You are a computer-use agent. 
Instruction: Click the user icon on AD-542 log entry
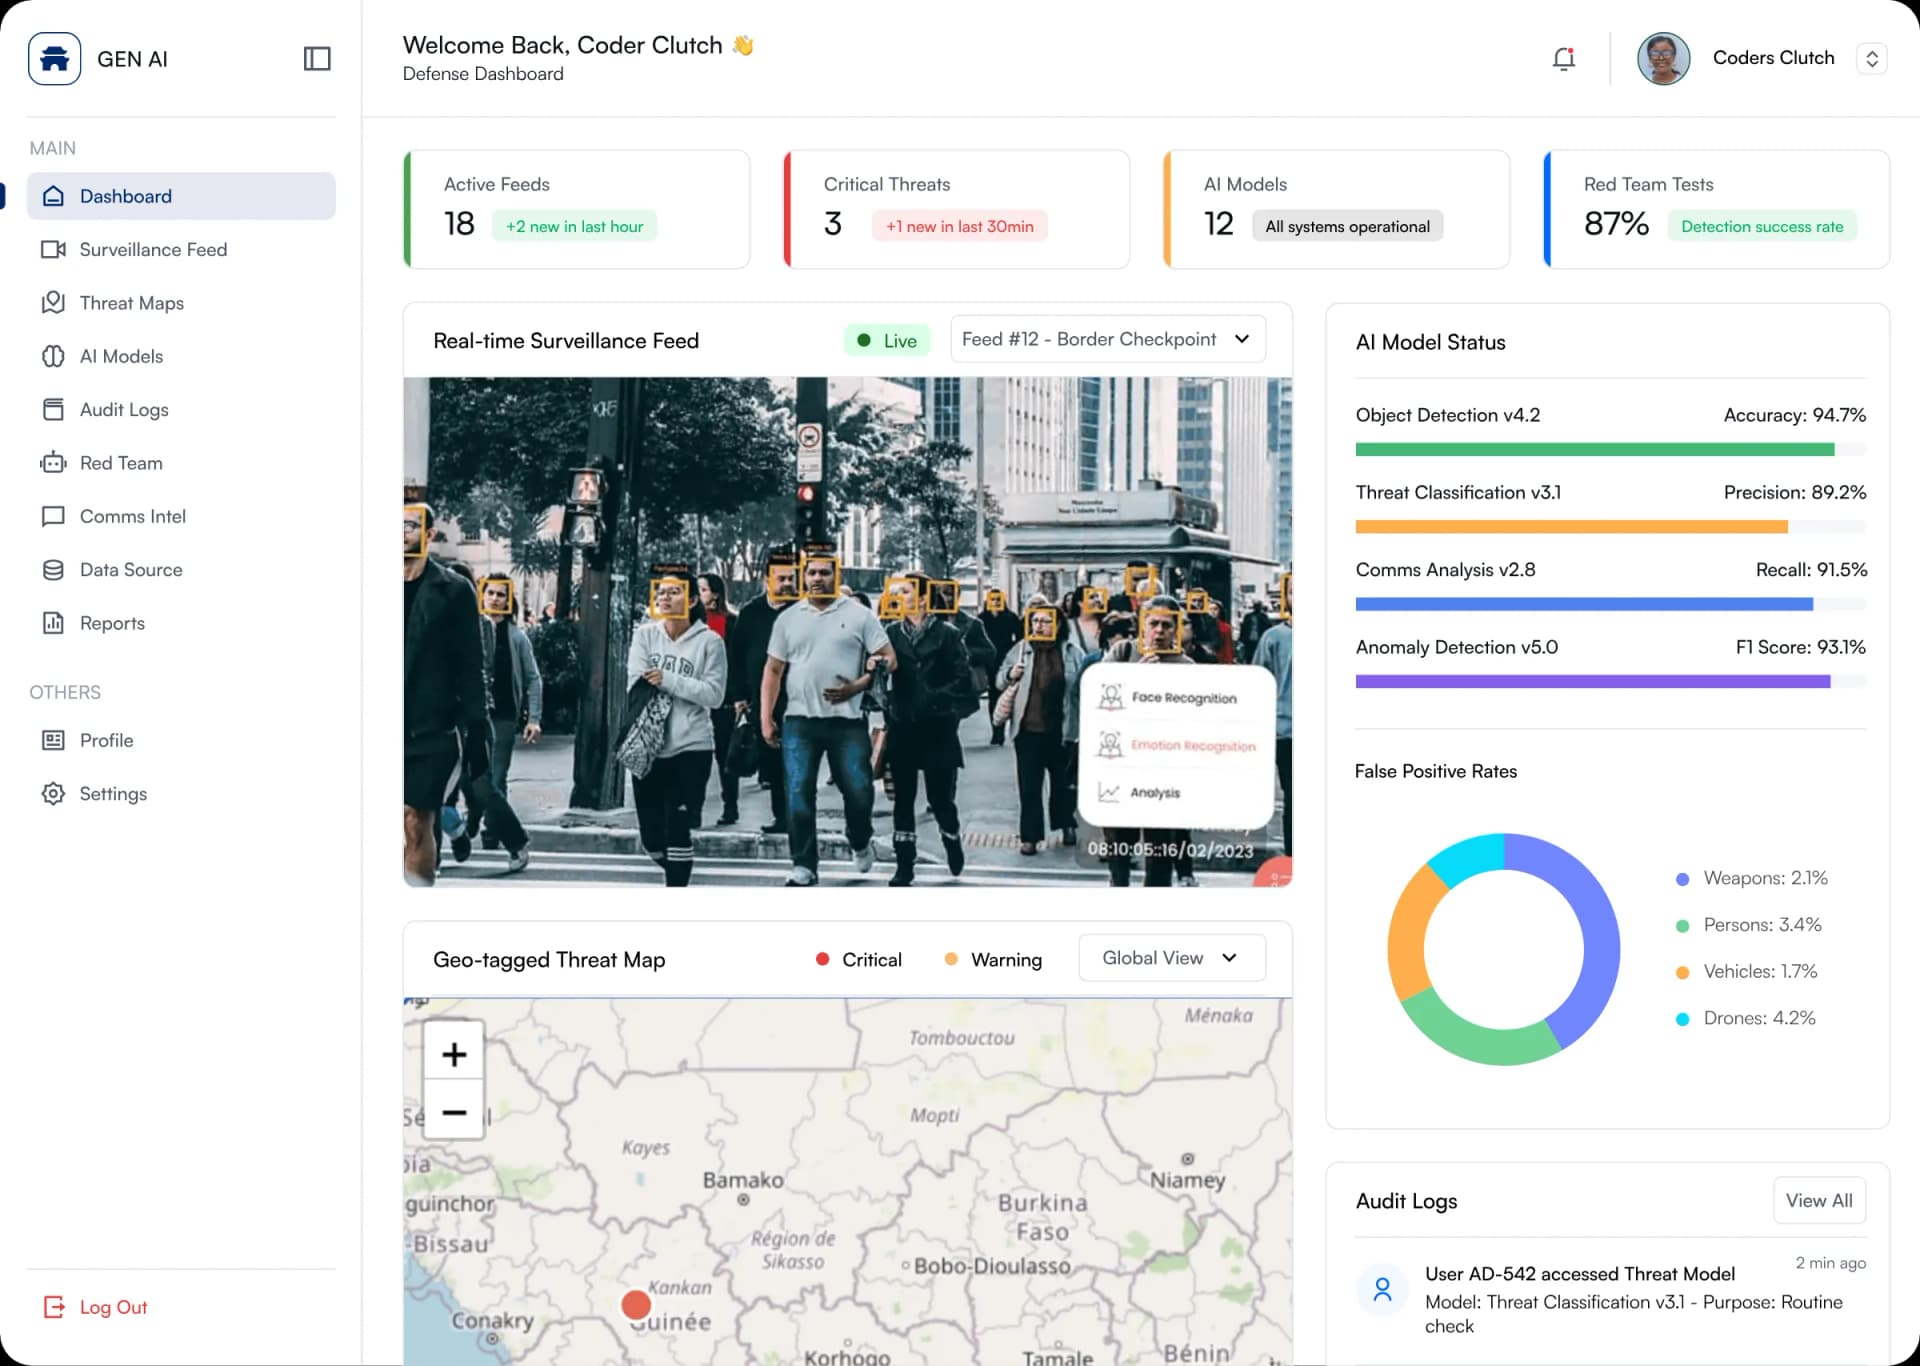pos(1382,1289)
